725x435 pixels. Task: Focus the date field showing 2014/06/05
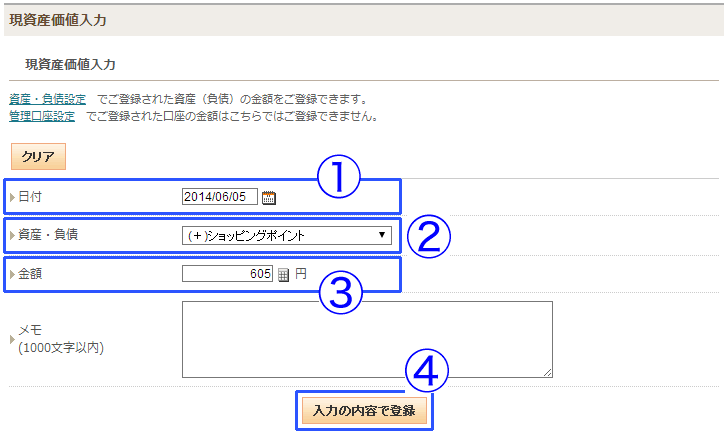[220, 196]
